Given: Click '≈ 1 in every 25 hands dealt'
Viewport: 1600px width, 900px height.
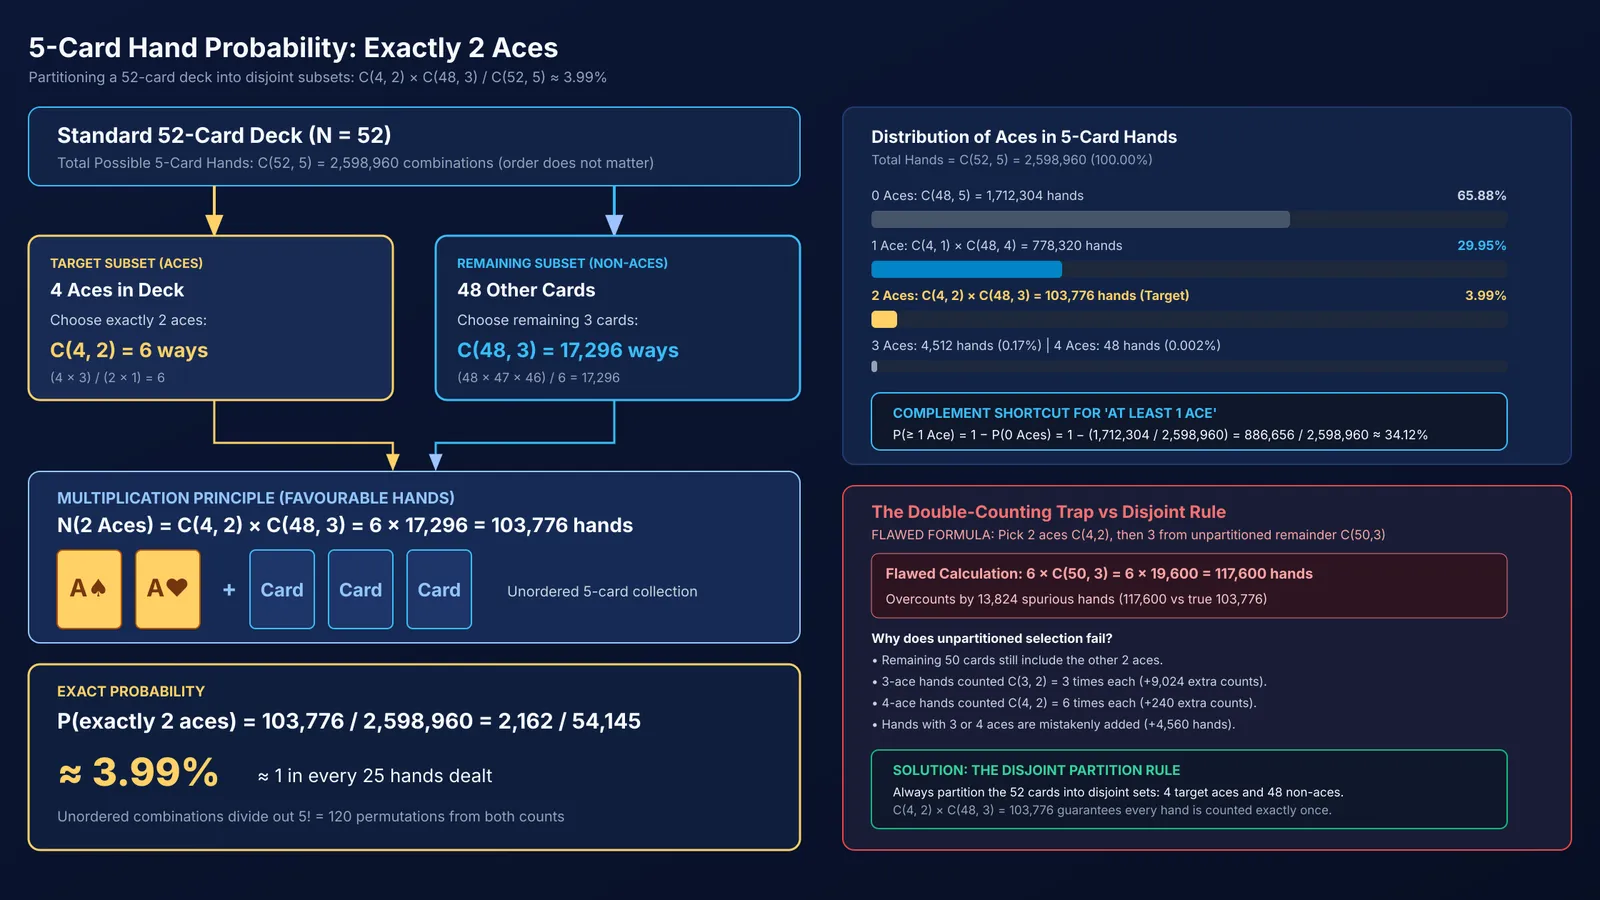Looking at the screenshot, I should [375, 776].
